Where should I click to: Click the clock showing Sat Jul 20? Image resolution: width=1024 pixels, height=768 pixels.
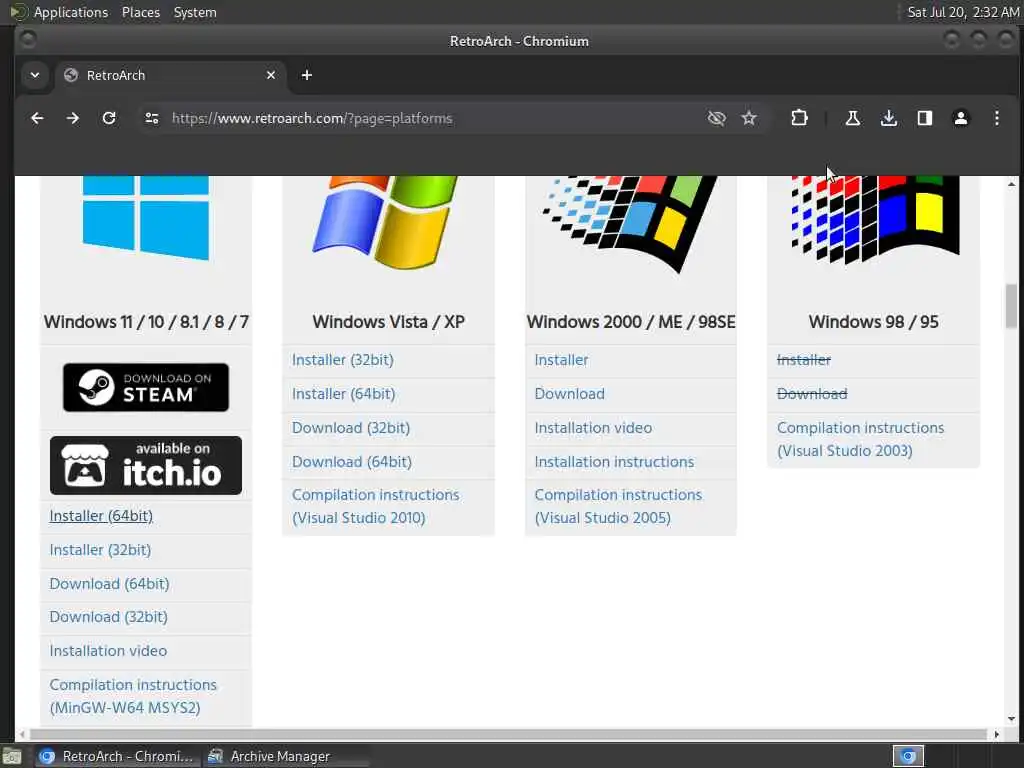963,12
